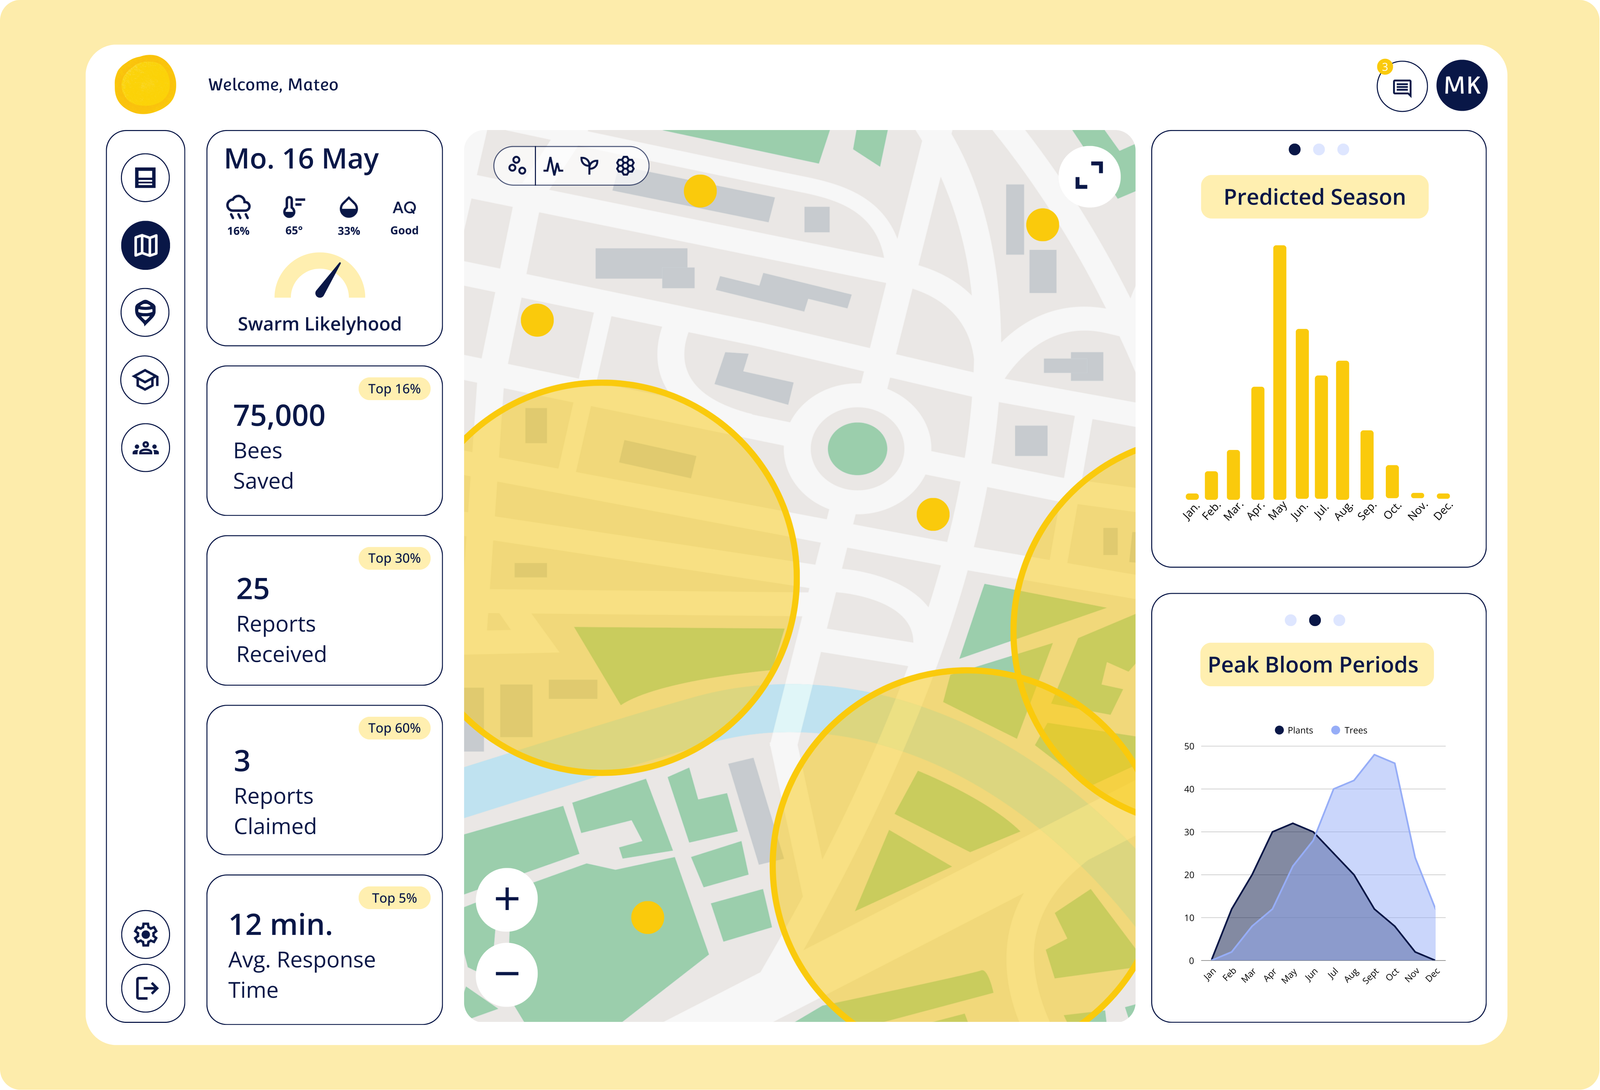Open the community section in the sidebar
This screenshot has height=1090, width=1600.
click(145, 447)
